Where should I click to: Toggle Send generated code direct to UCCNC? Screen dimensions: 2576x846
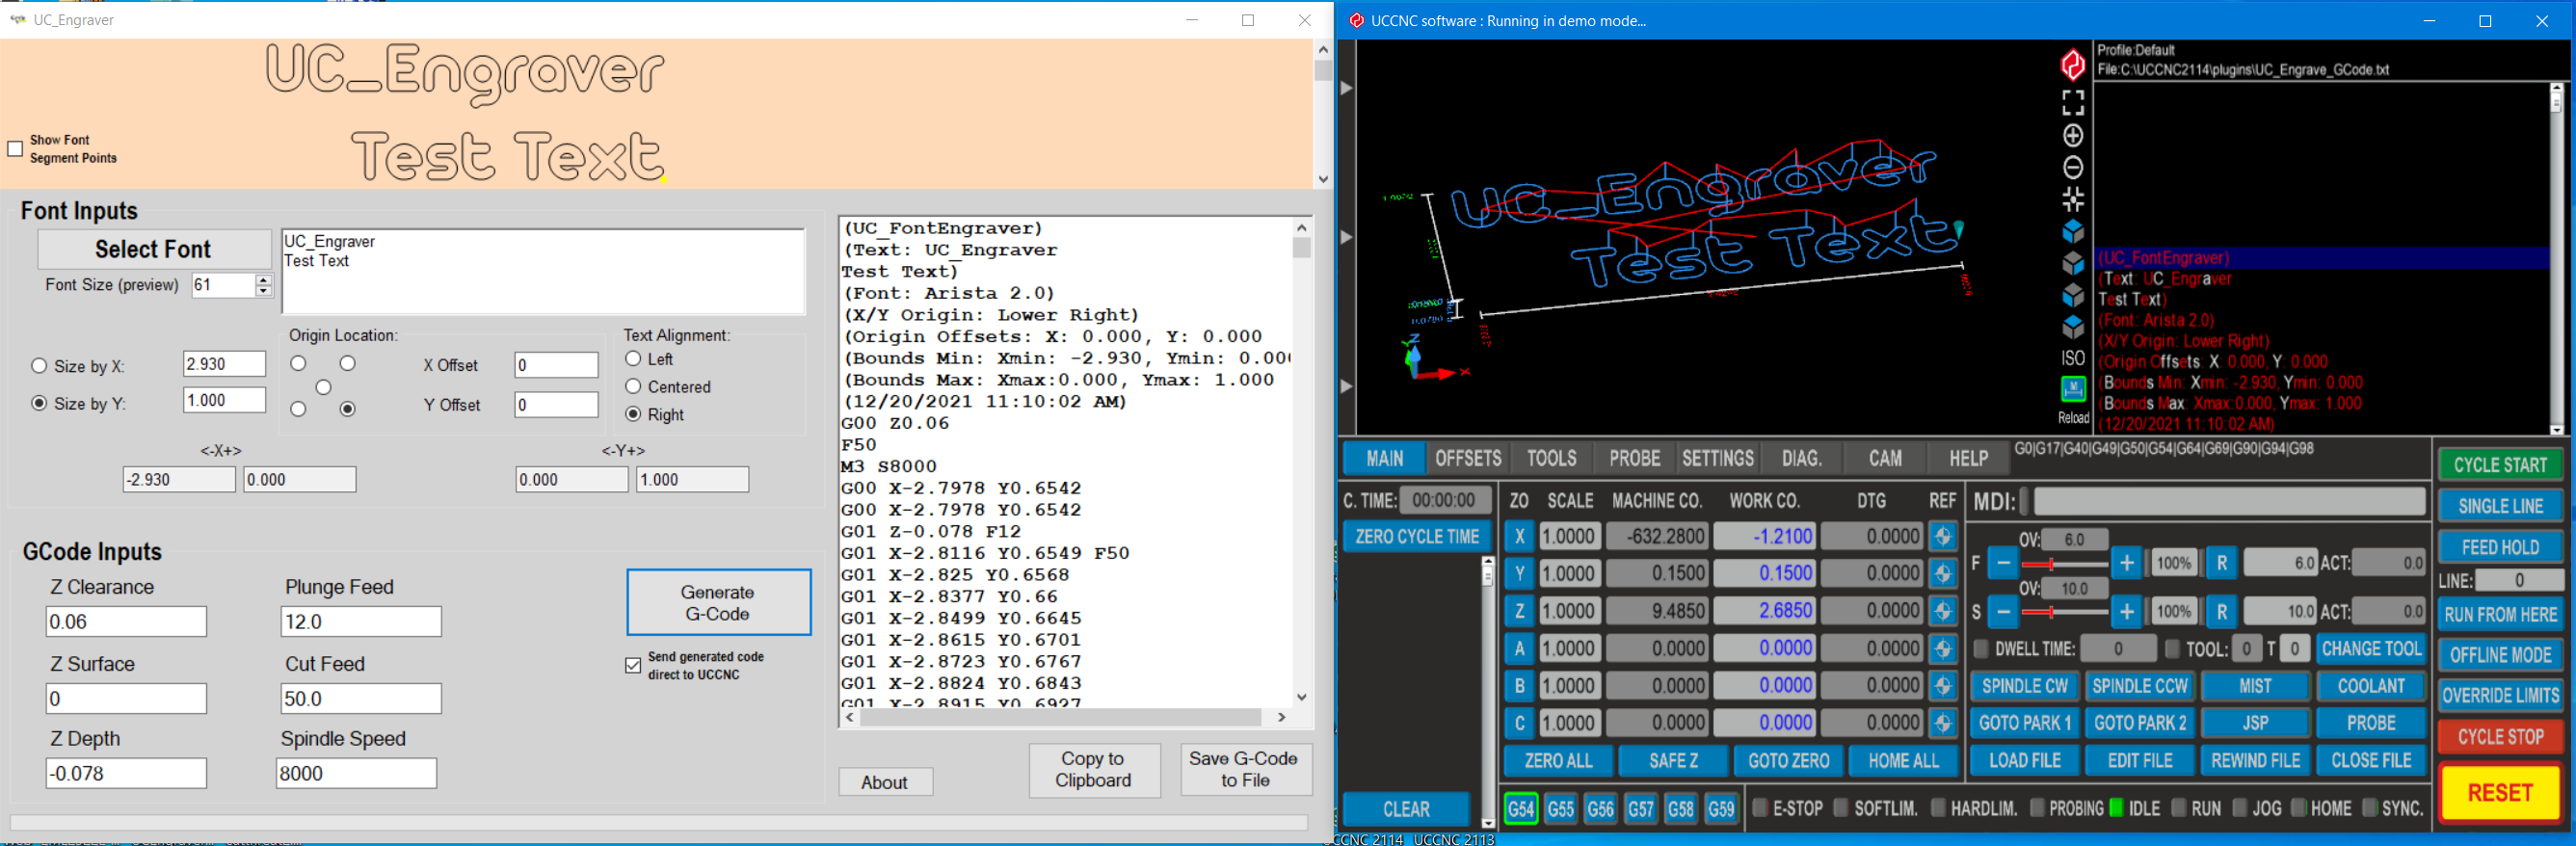[633, 666]
